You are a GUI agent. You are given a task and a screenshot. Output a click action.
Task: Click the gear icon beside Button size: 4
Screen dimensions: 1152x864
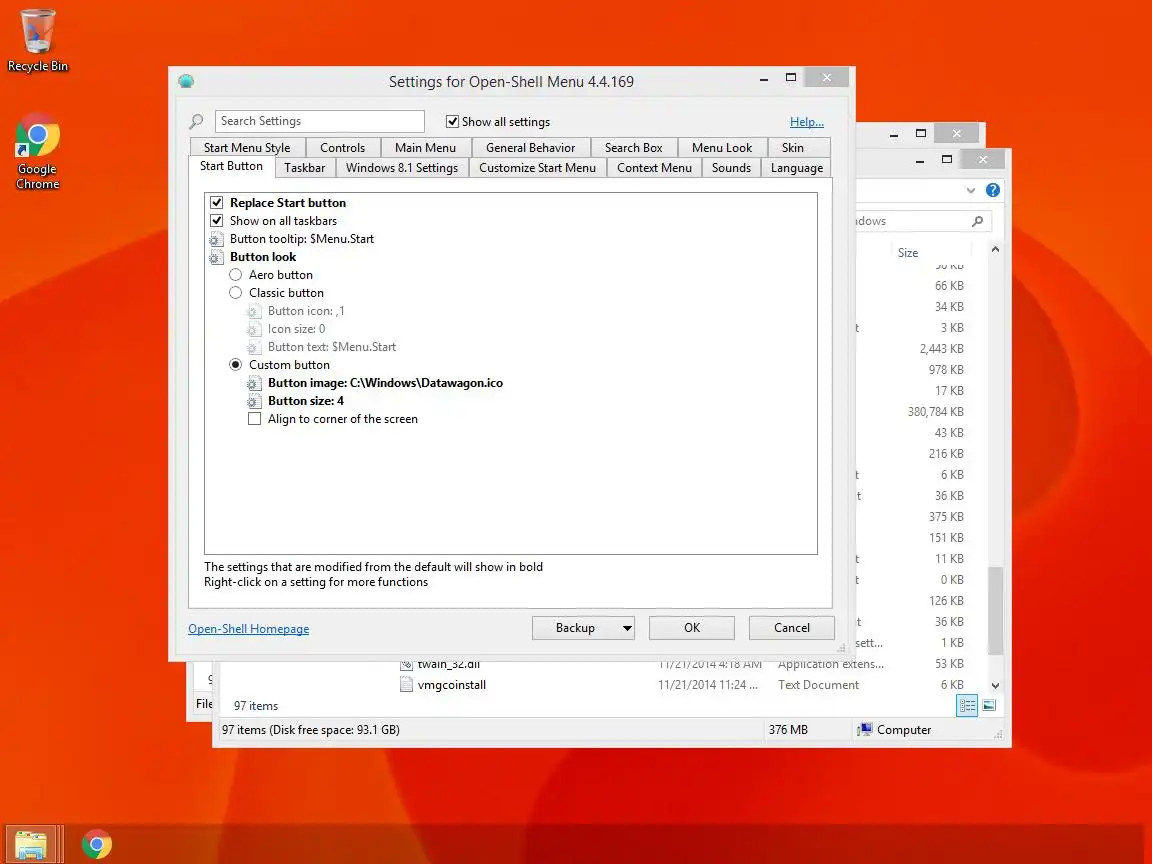point(254,401)
